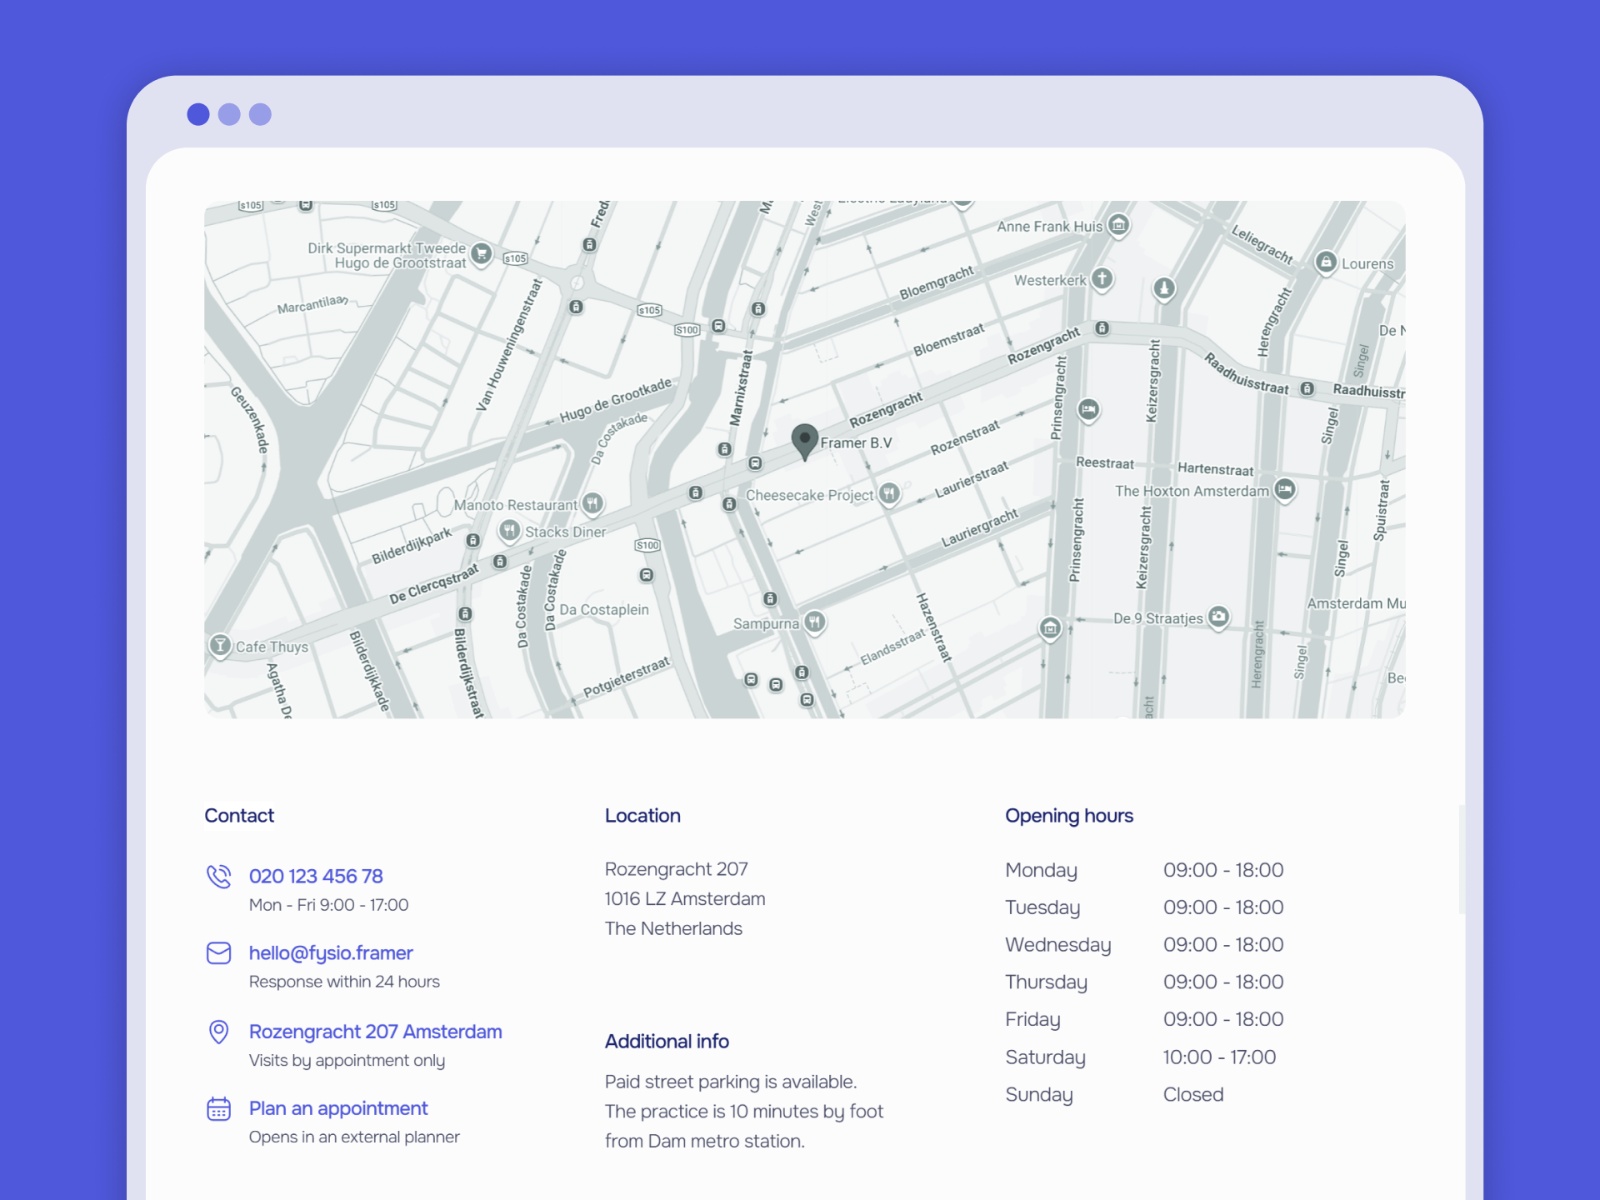Click the shopping bag icon at Lourens
1600x1200 pixels.
coord(1327,263)
